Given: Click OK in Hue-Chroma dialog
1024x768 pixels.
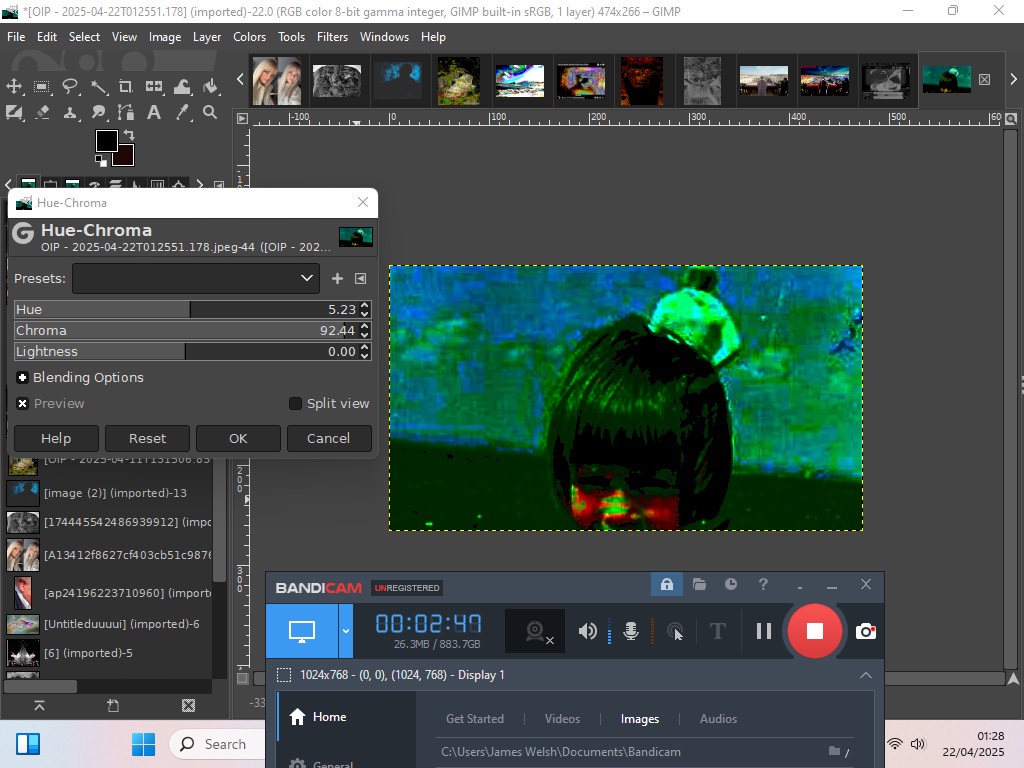Looking at the screenshot, I should tap(238, 438).
